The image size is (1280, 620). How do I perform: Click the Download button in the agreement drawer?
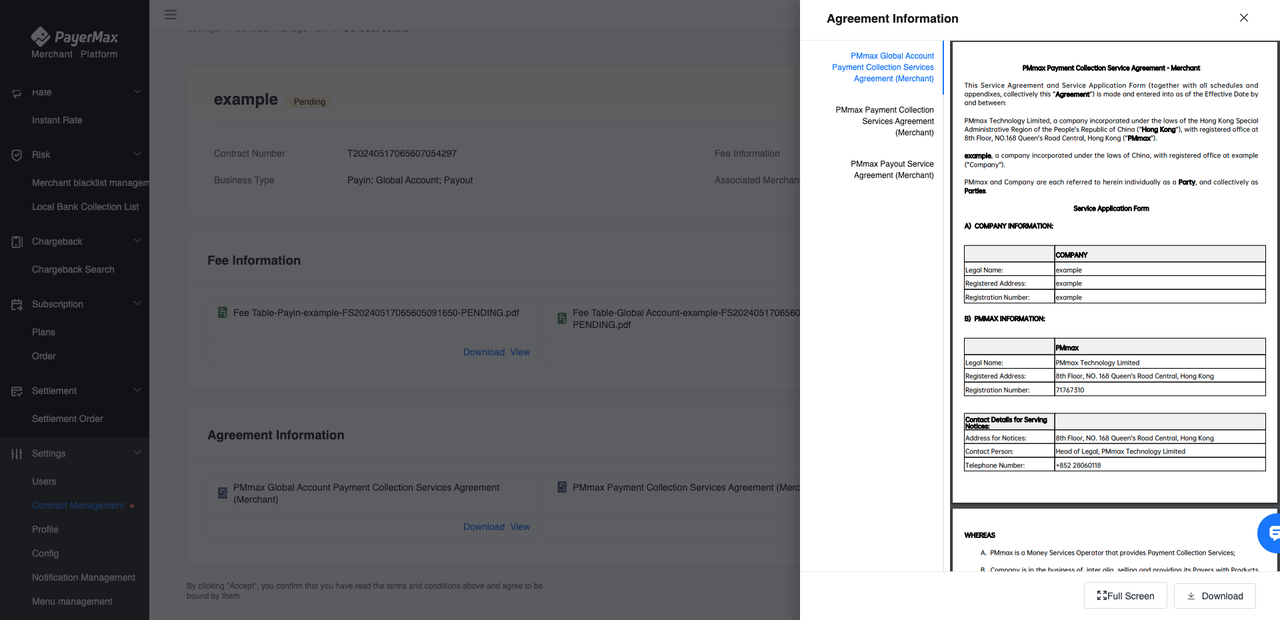click(1215, 596)
